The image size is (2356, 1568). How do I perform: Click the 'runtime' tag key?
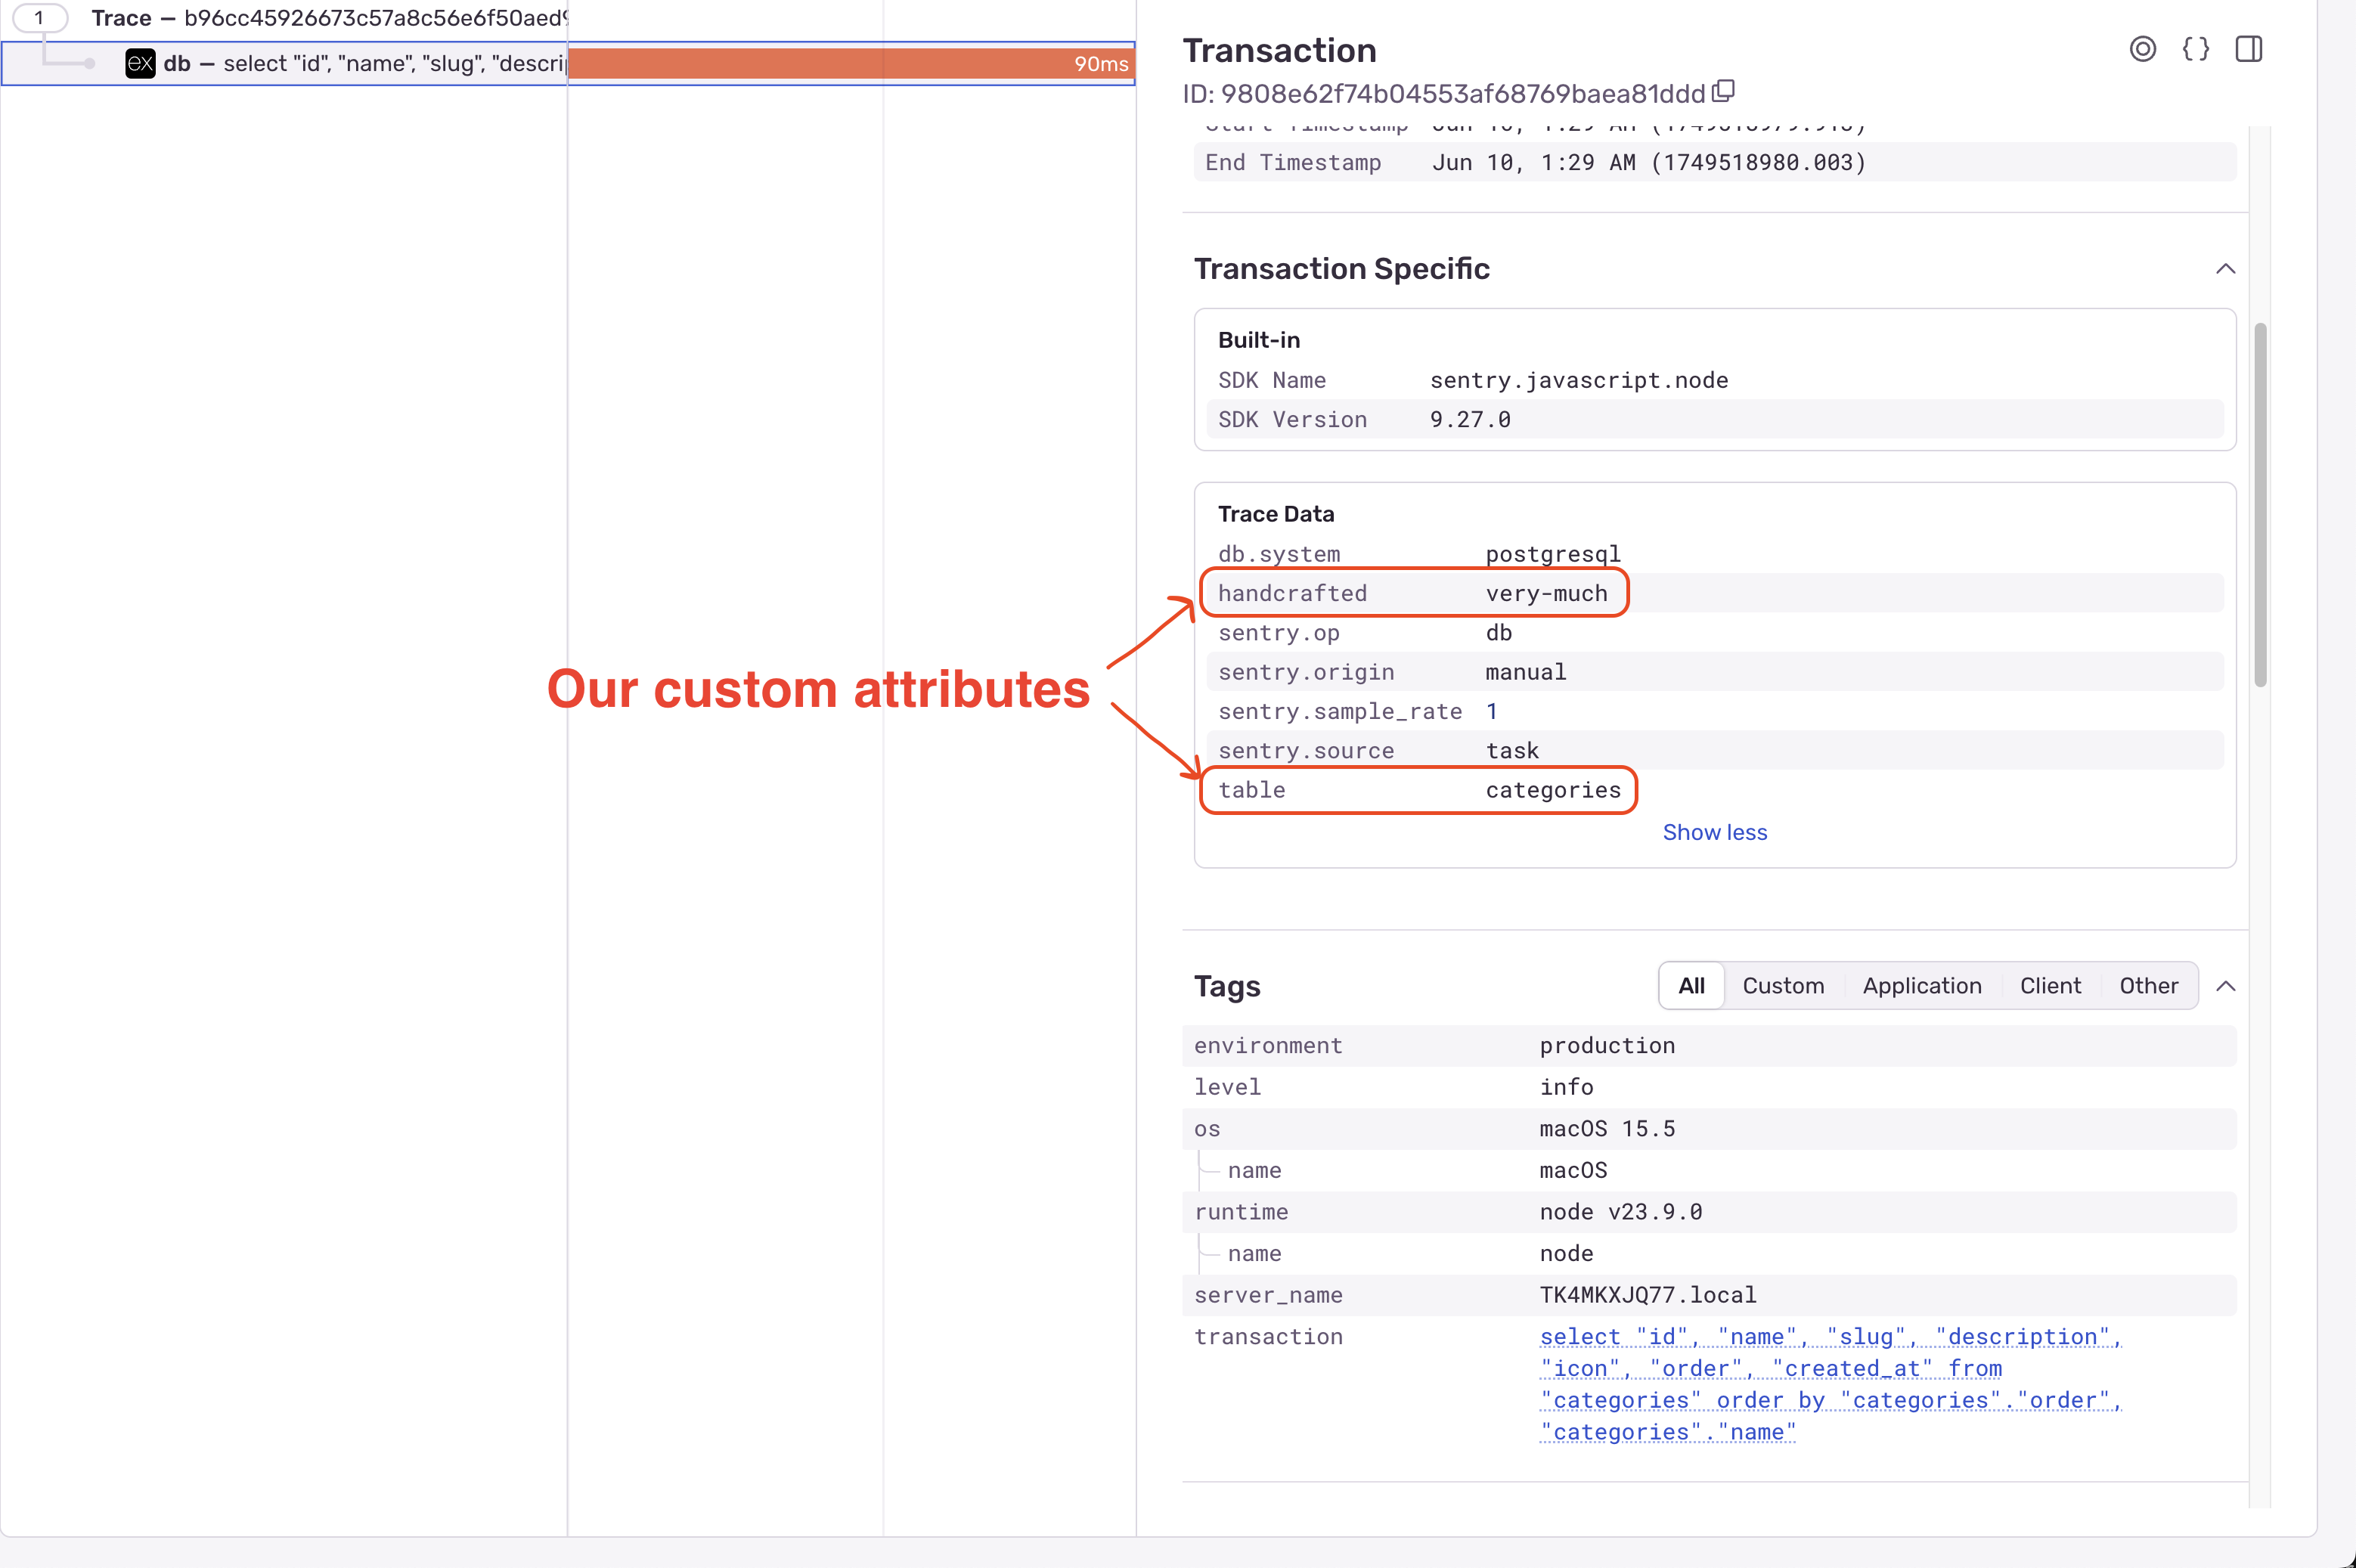pos(1240,1212)
